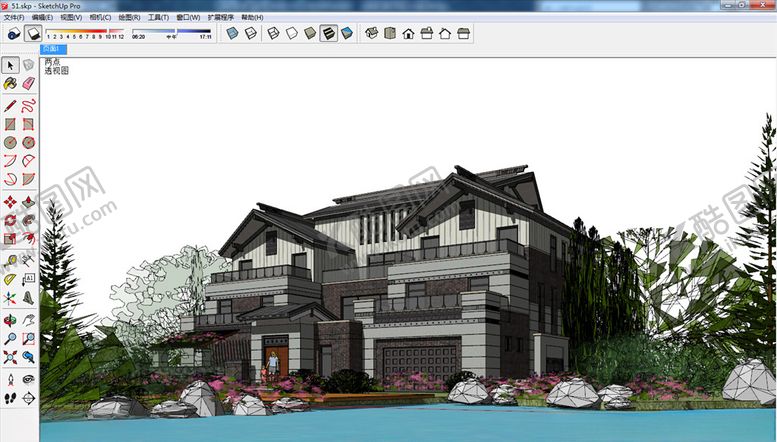This screenshot has height=442, width=777.
Task: Choose the Pencil line tool
Action: (x=10, y=105)
